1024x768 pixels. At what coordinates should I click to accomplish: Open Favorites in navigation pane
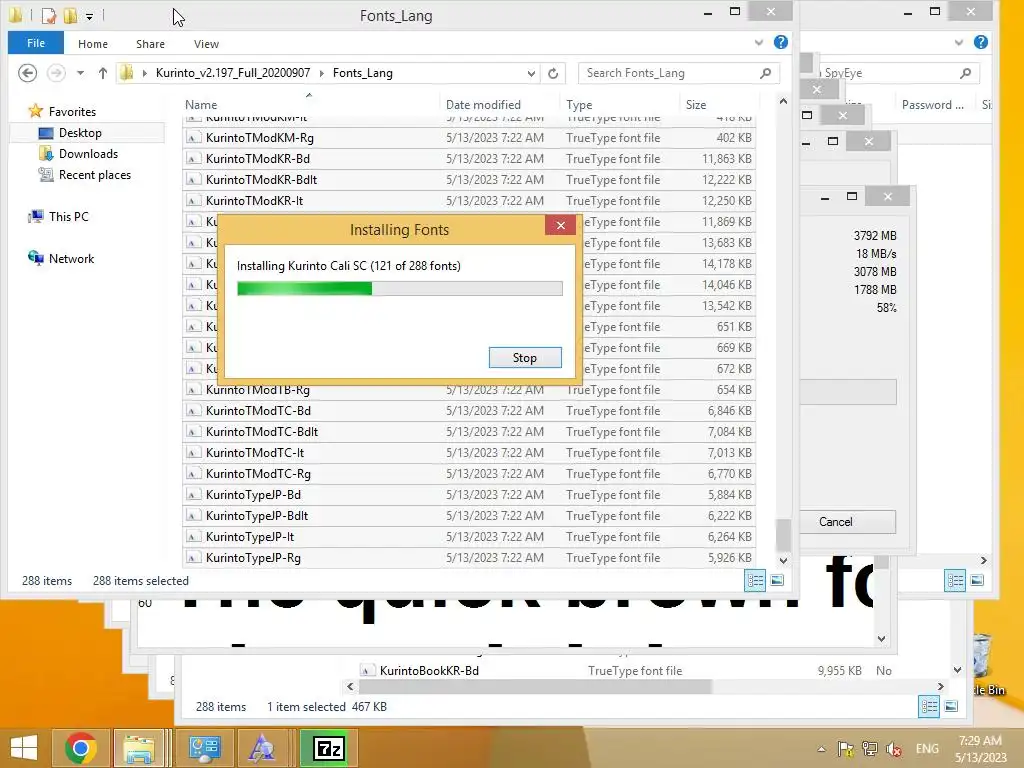point(72,112)
